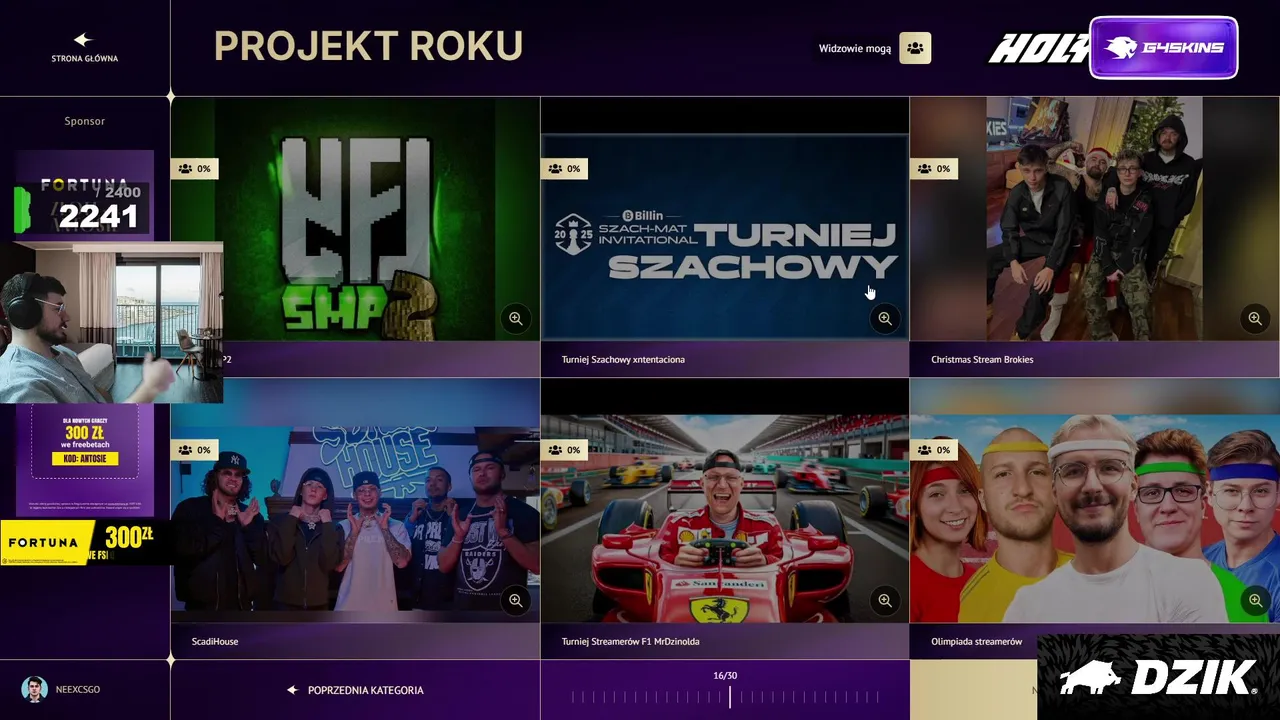Zoom the Turniej Streamerów F1 image
Viewport: 1280px width, 720px height.
coord(885,601)
